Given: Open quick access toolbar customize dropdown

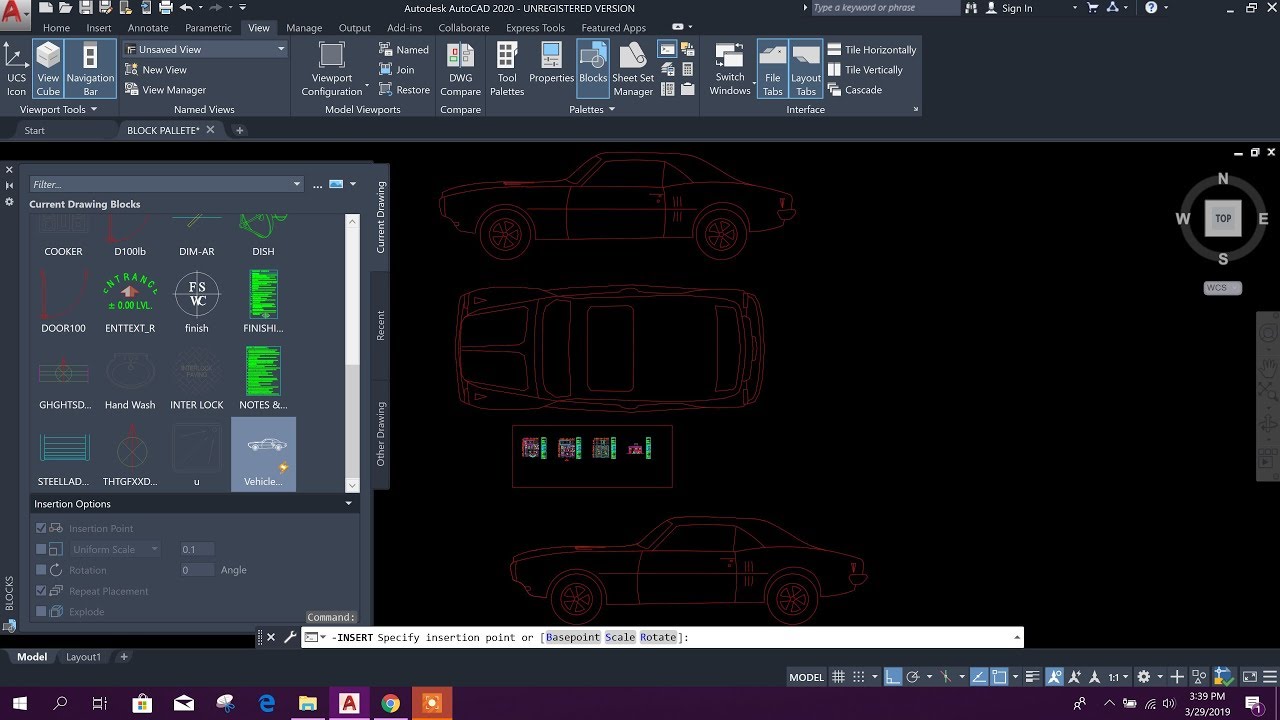Looking at the screenshot, I should coord(241,8).
